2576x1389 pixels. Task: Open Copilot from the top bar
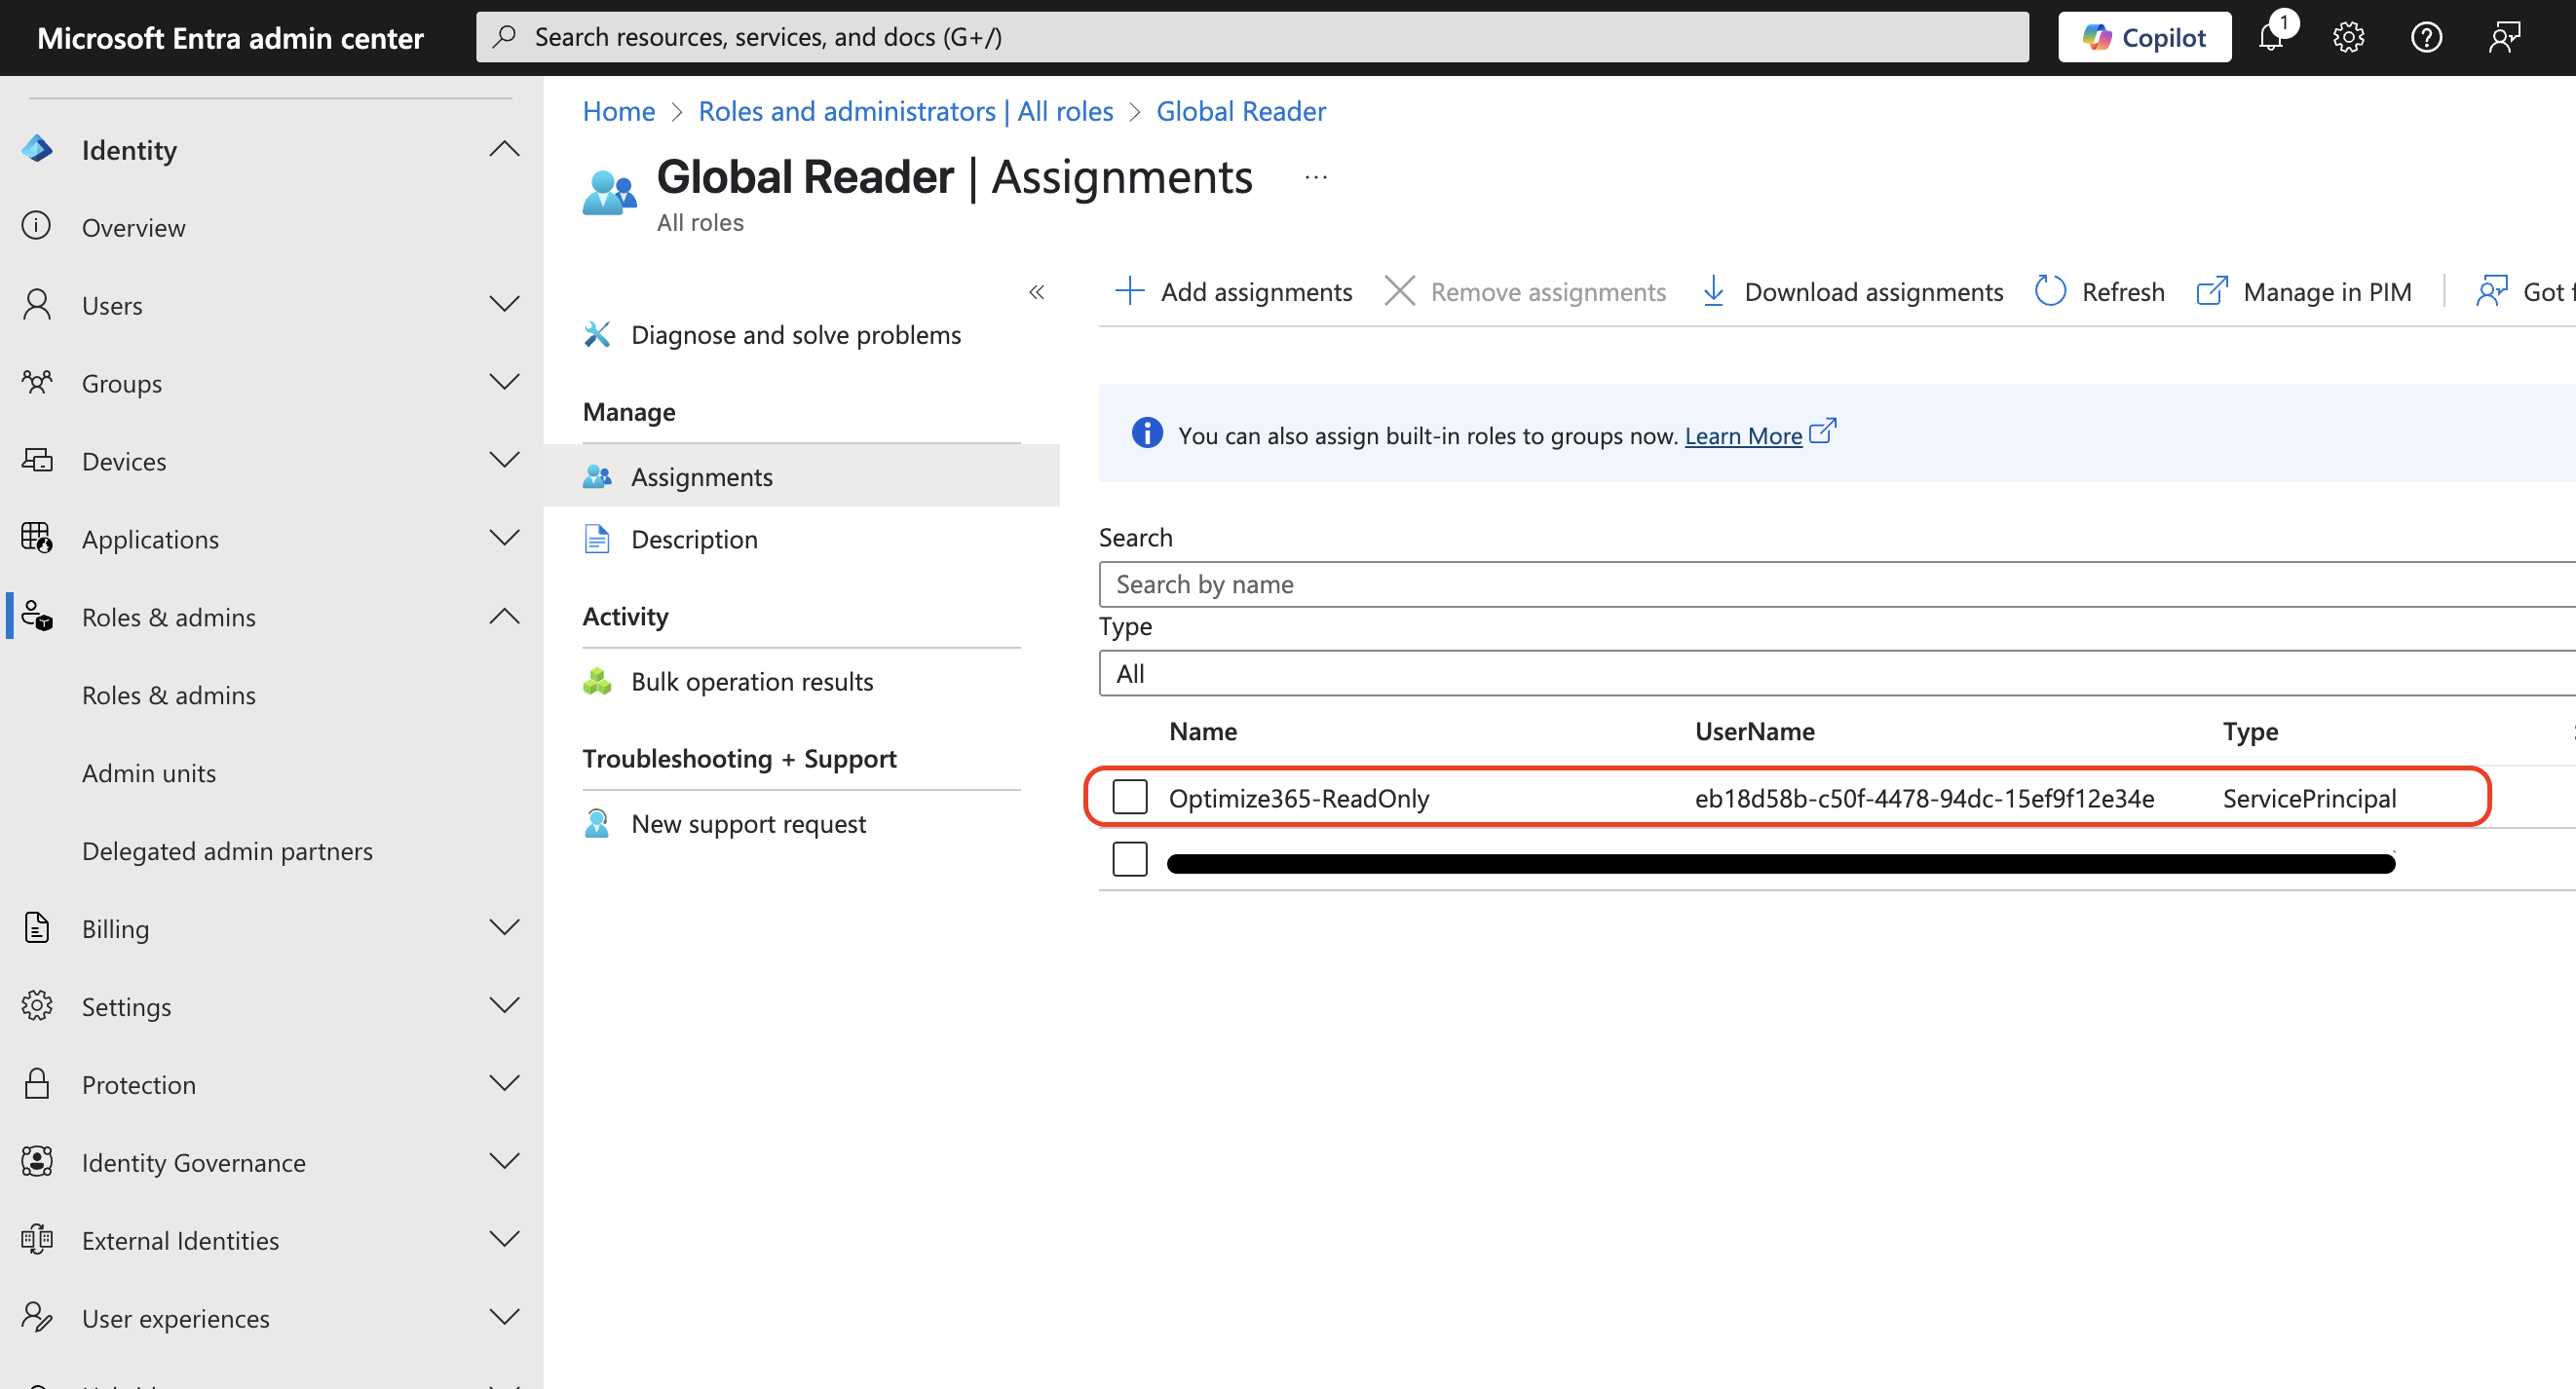2144,37
